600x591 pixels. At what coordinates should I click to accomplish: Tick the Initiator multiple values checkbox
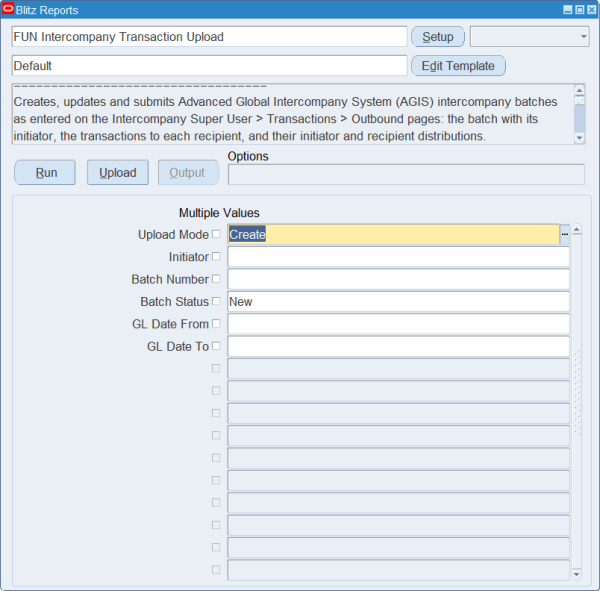pyautogui.click(x=216, y=256)
